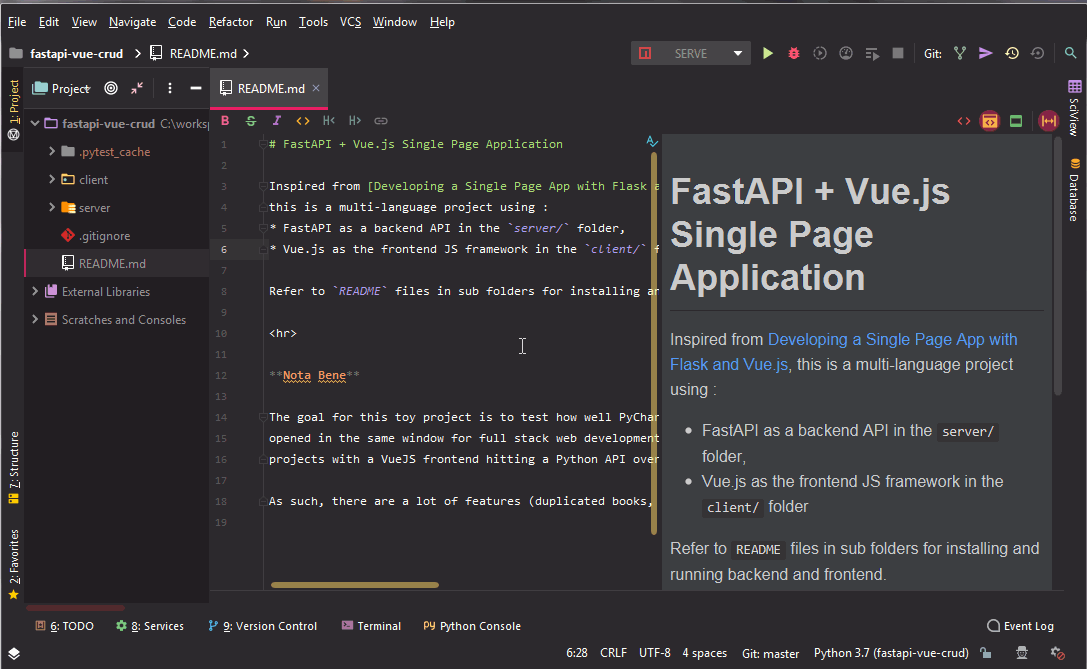Apply italic formatting in the markdown toolbar
This screenshot has width=1087, height=669.
tap(277, 121)
